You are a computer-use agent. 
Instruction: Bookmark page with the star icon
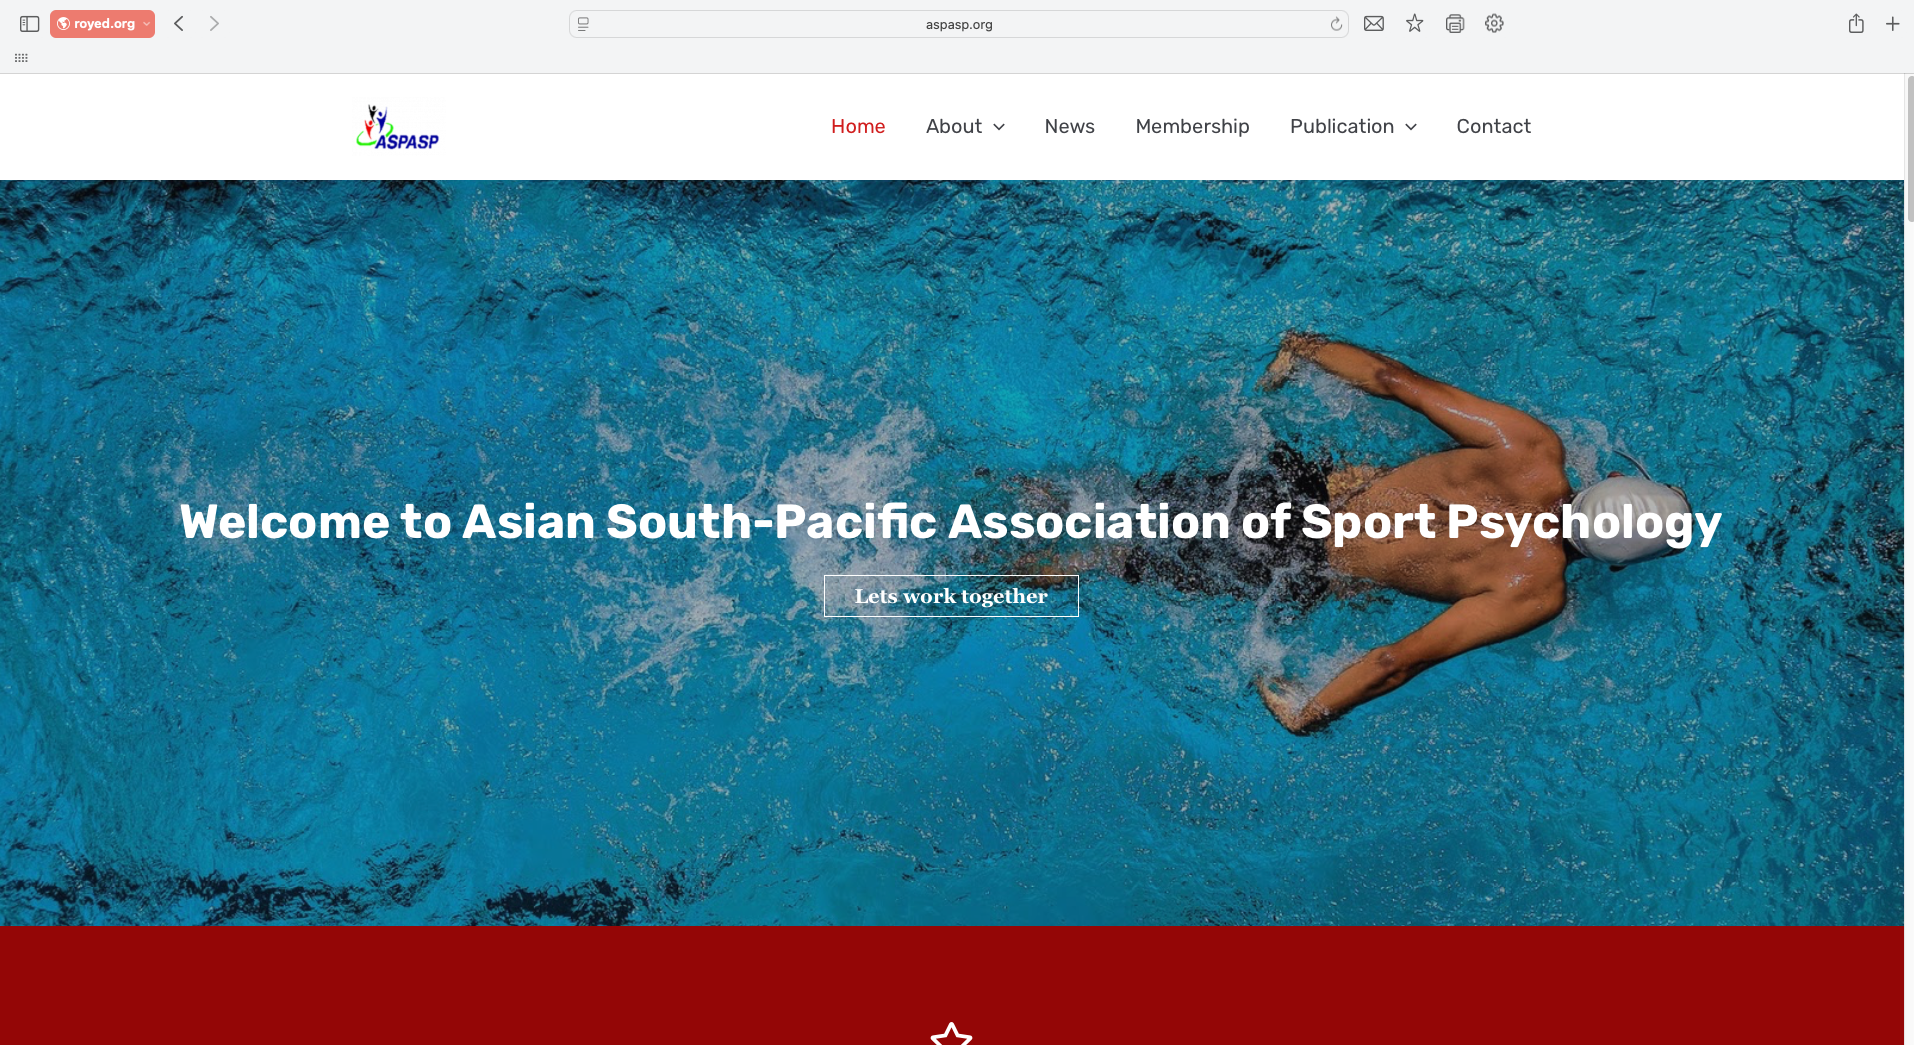pyautogui.click(x=1414, y=24)
